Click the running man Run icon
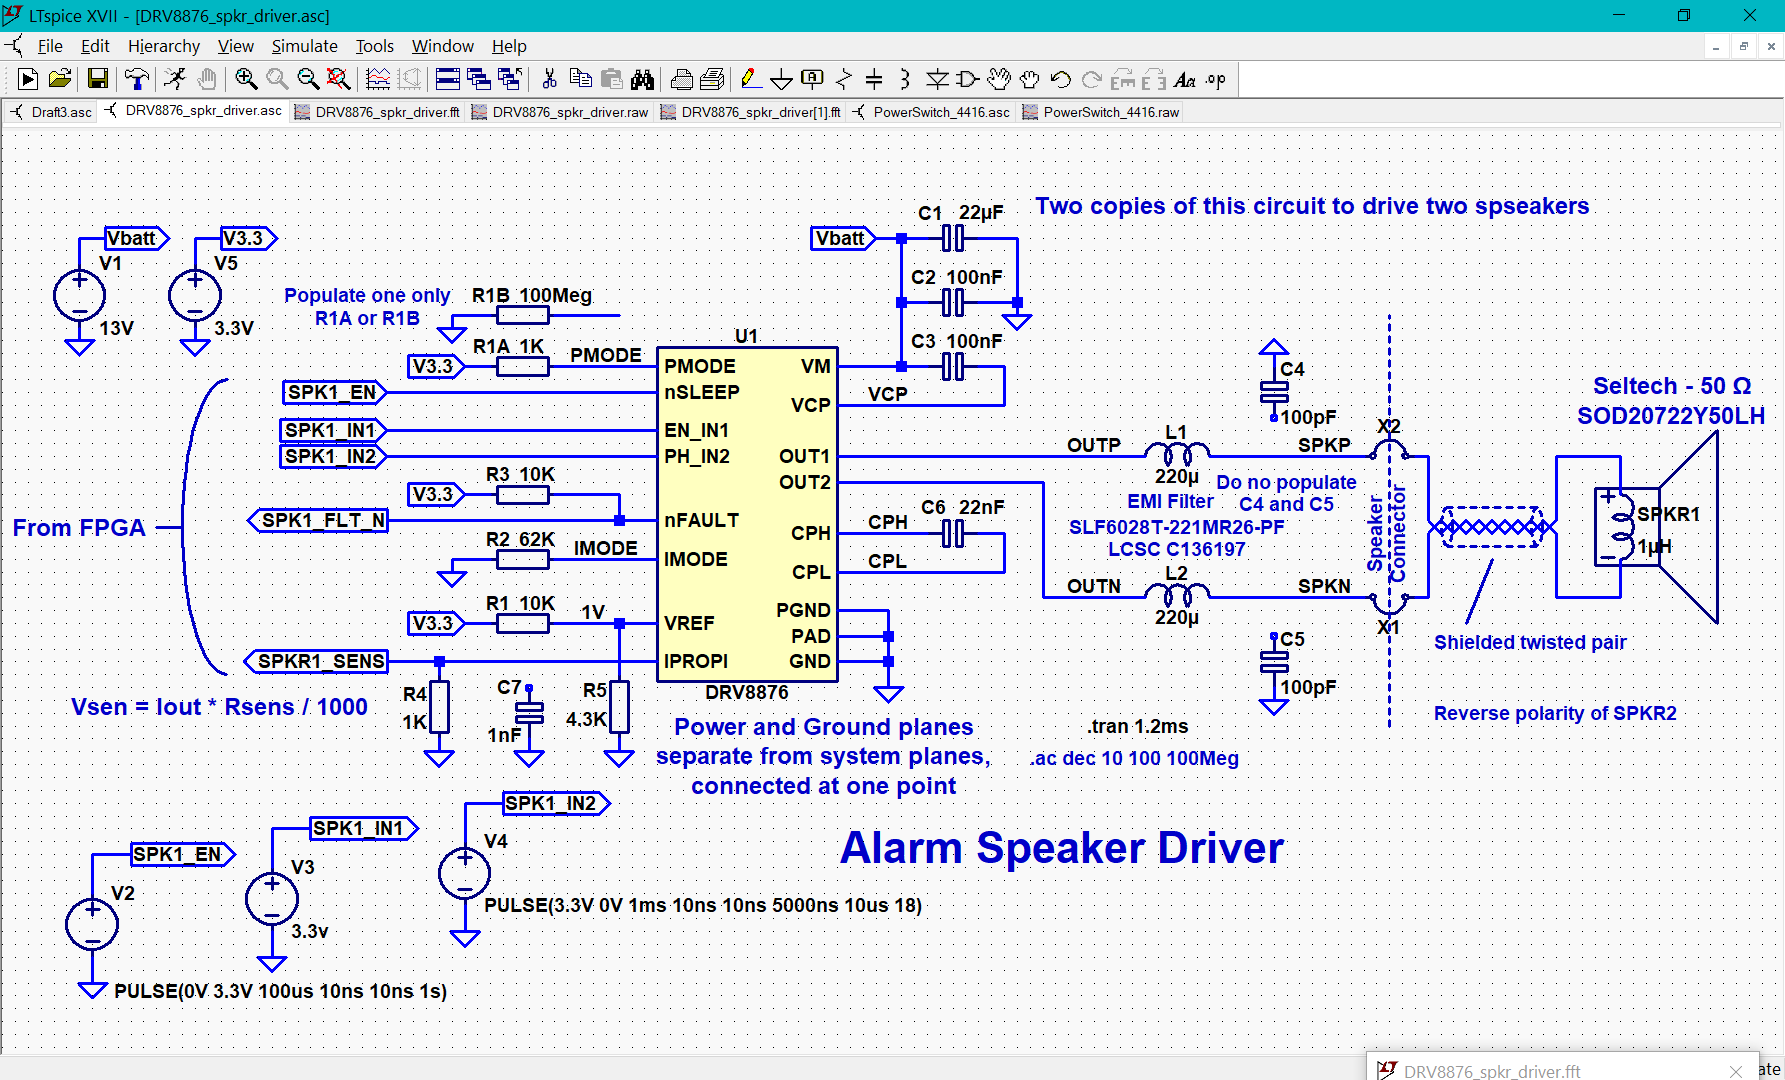The image size is (1785, 1080). click(x=175, y=79)
